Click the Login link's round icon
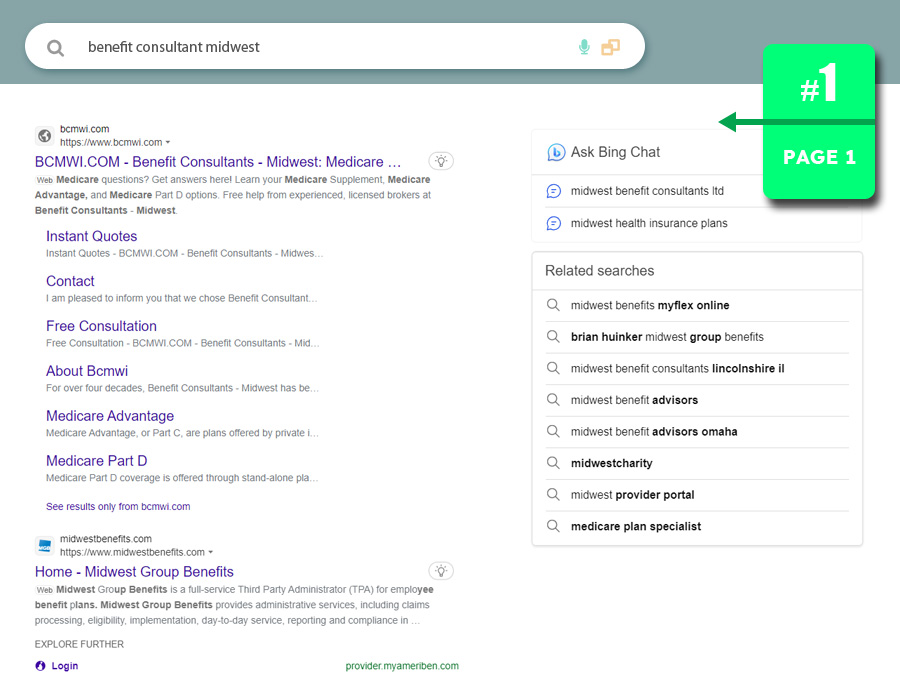The image size is (900, 700). (40, 666)
